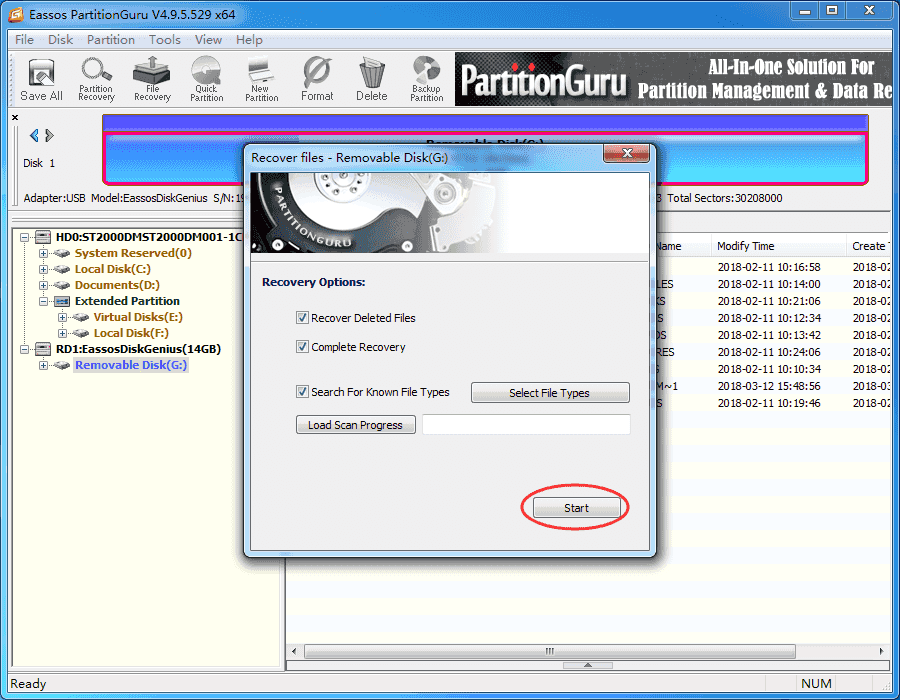The height and width of the screenshot is (700, 900).
Task: Open the Tools menu
Action: point(165,40)
